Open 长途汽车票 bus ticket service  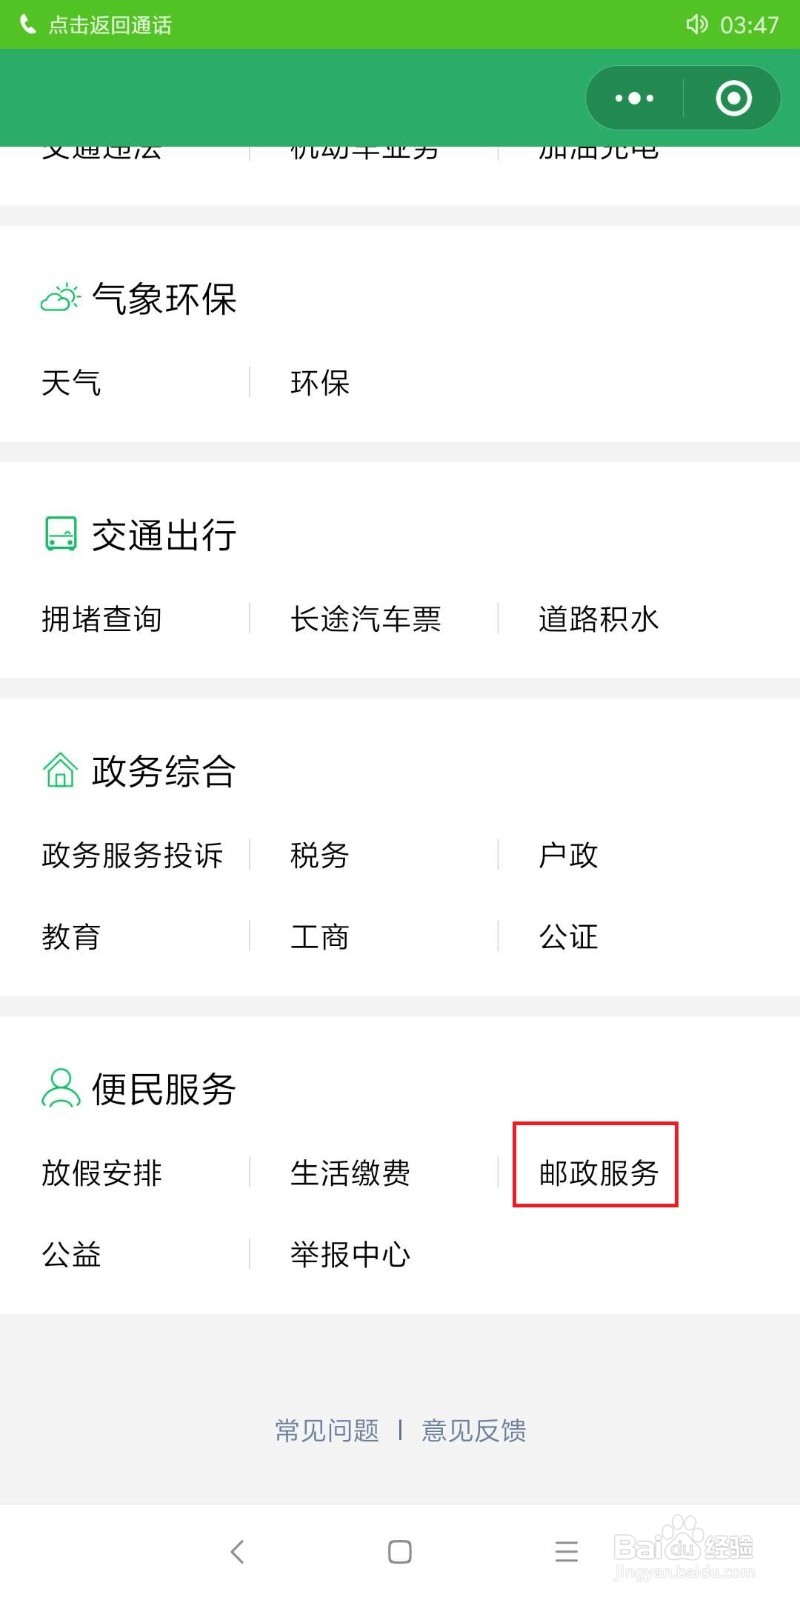(365, 619)
